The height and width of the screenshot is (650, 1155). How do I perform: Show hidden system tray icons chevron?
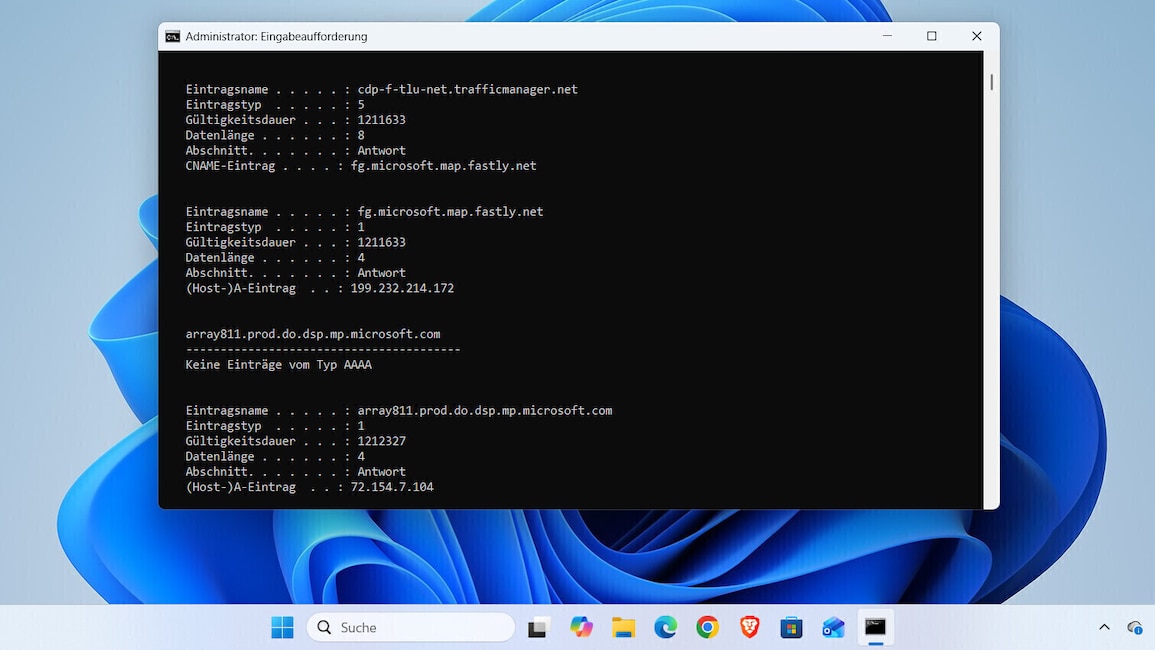point(1104,627)
